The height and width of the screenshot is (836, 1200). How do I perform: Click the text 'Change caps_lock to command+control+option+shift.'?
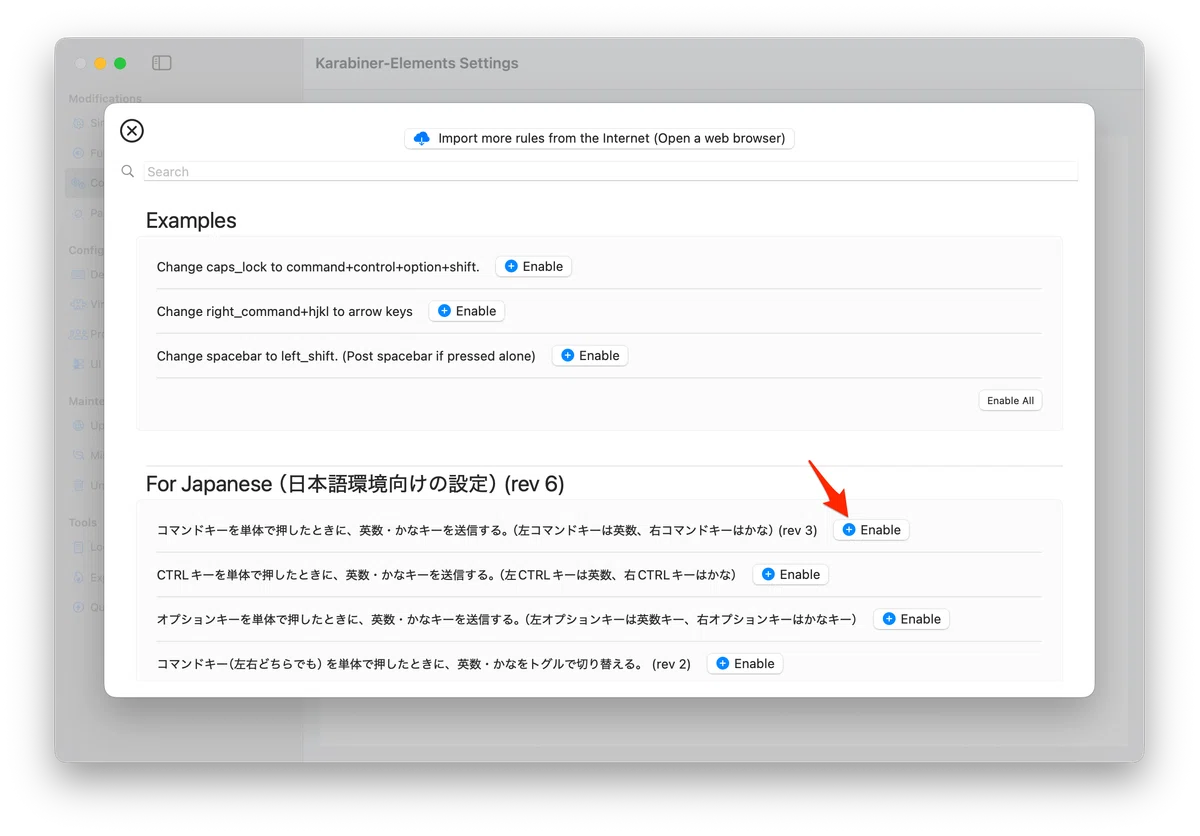pyautogui.click(x=318, y=267)
